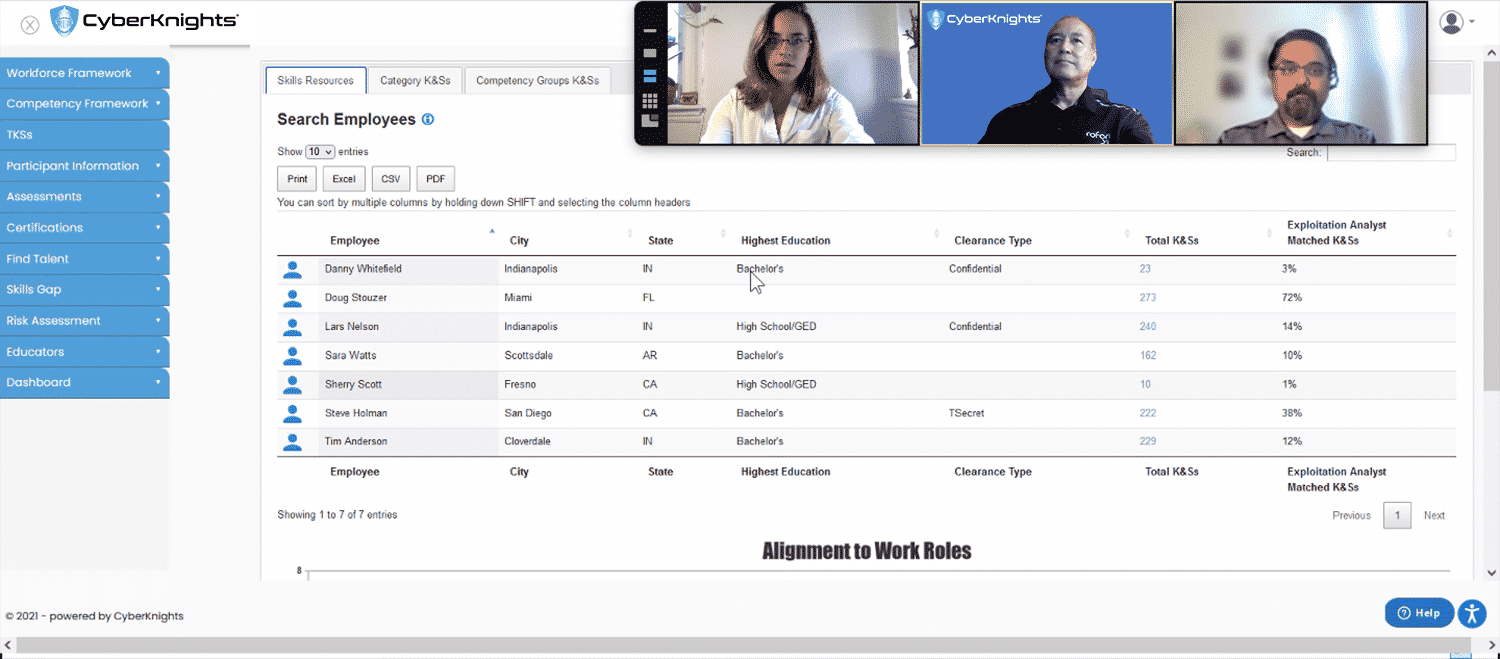This screenshot has width=1500, height=659.
Task: Click the employee Search input field
Action: pyautogui.click(x=1390, y=153)
